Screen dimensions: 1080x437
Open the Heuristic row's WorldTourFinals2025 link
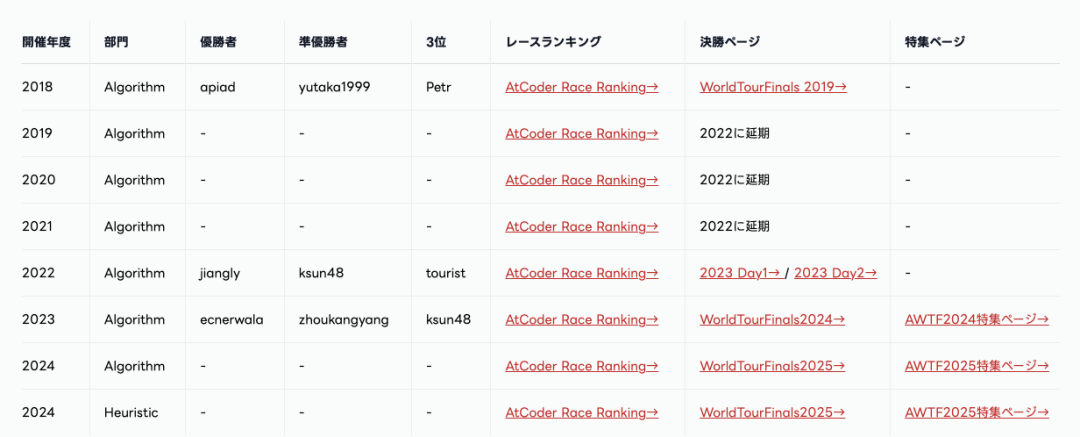coord(772,412)
